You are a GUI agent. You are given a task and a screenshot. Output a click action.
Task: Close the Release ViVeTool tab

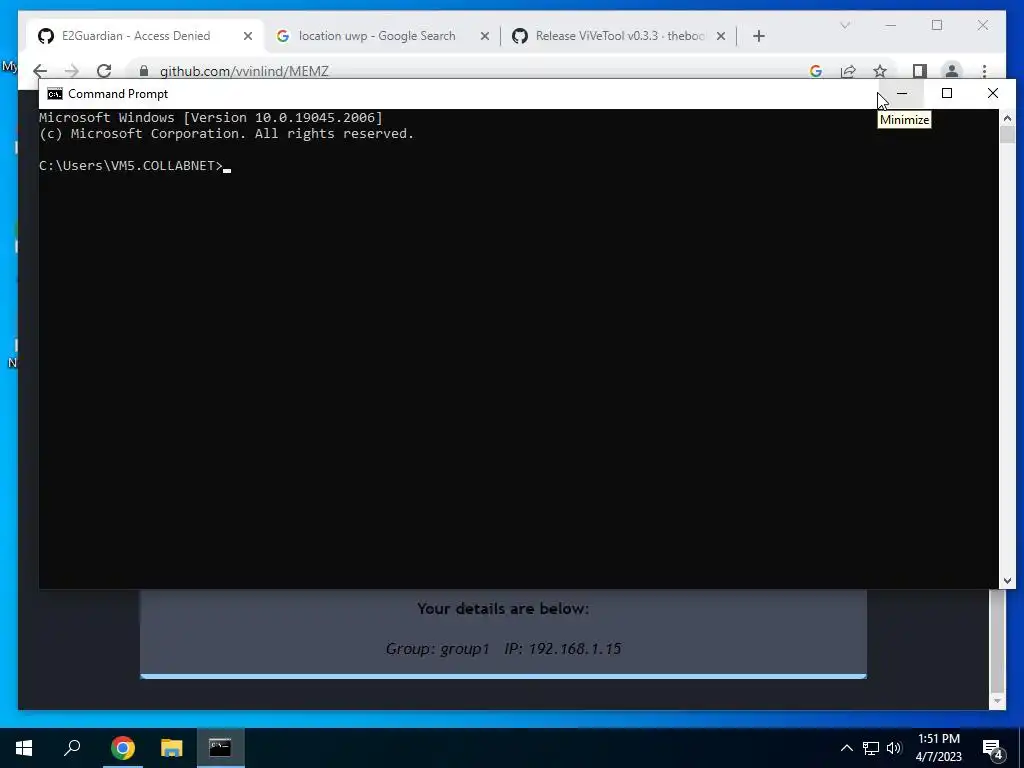click(721, 37)
